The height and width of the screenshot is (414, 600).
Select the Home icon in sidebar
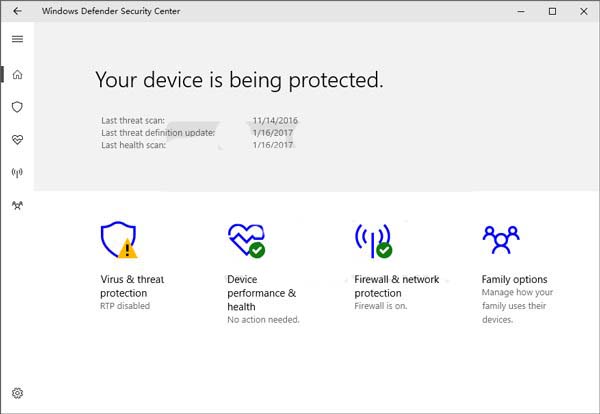tap(17, 74)
